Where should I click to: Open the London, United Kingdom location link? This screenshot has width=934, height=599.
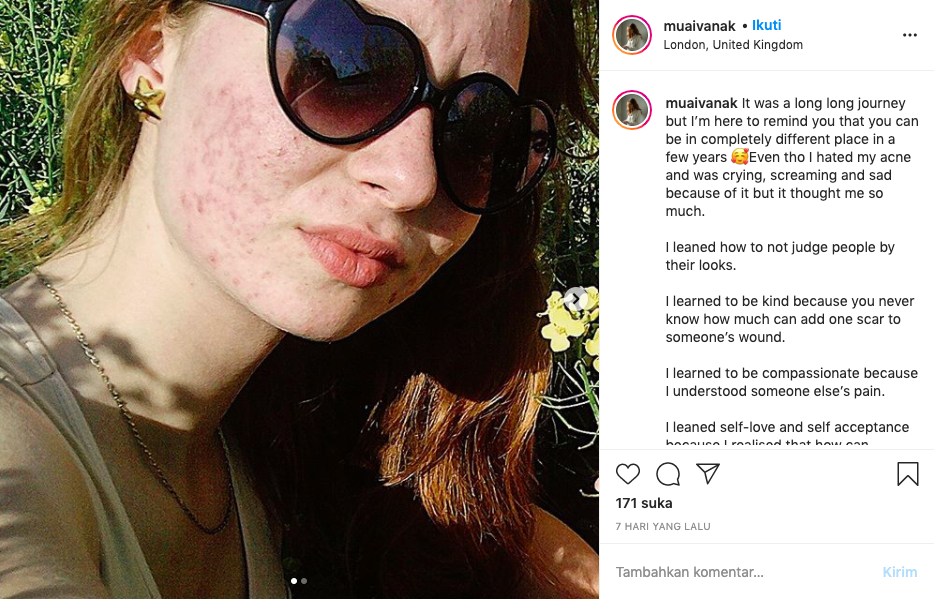733,45
